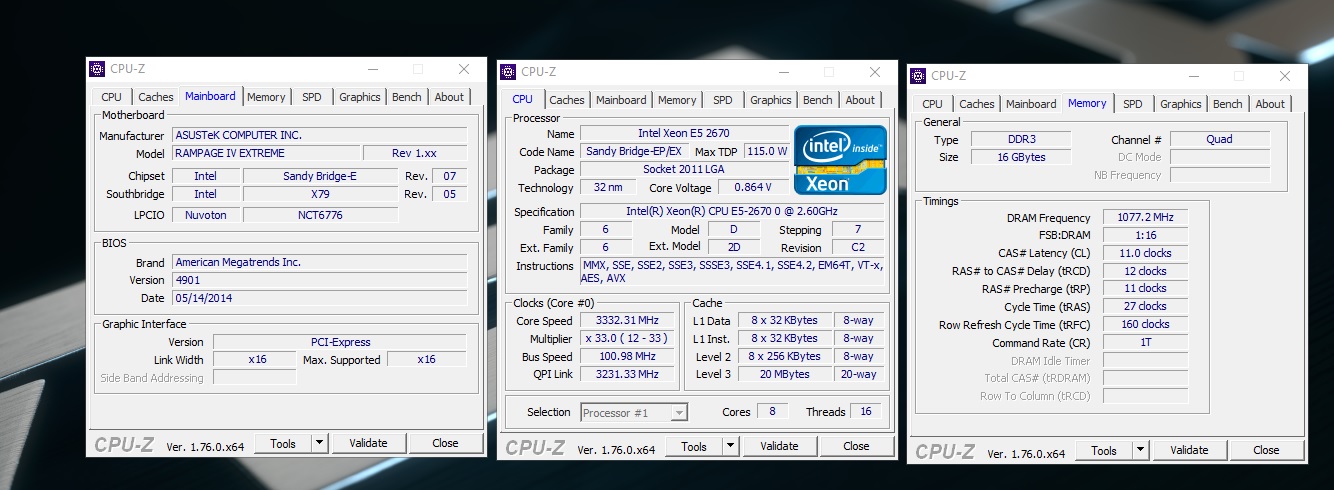Click the Intel Xeon logo in CPU window
1334x490 pixels.
pos(840,160)
